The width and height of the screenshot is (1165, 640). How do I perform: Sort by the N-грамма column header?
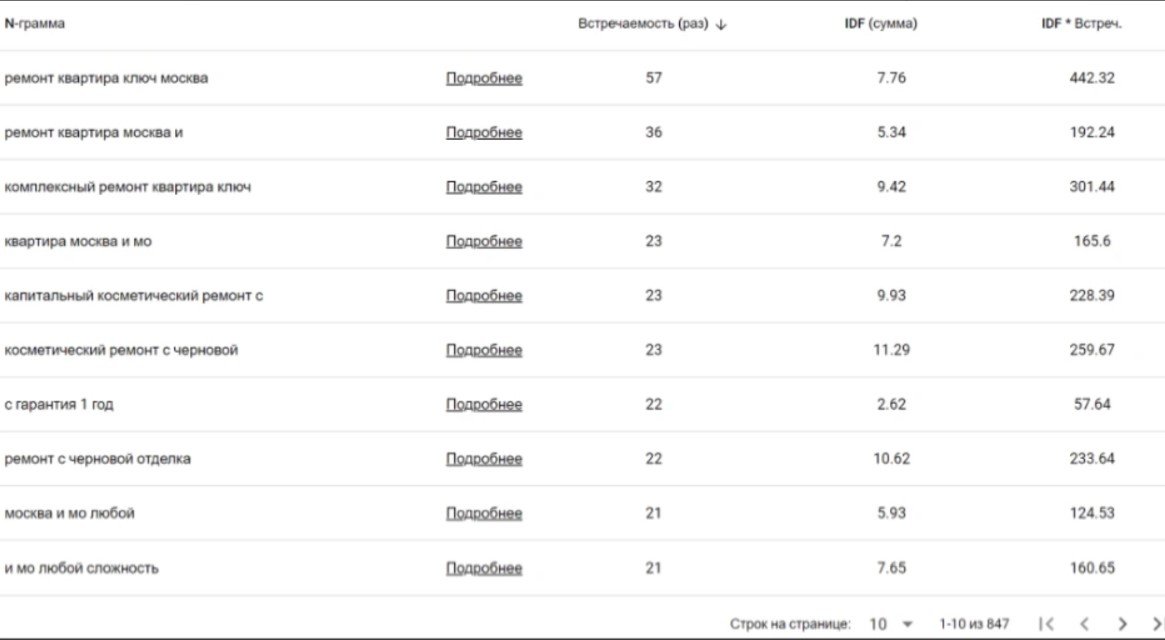pyautogui.click(x=35, y=24)
